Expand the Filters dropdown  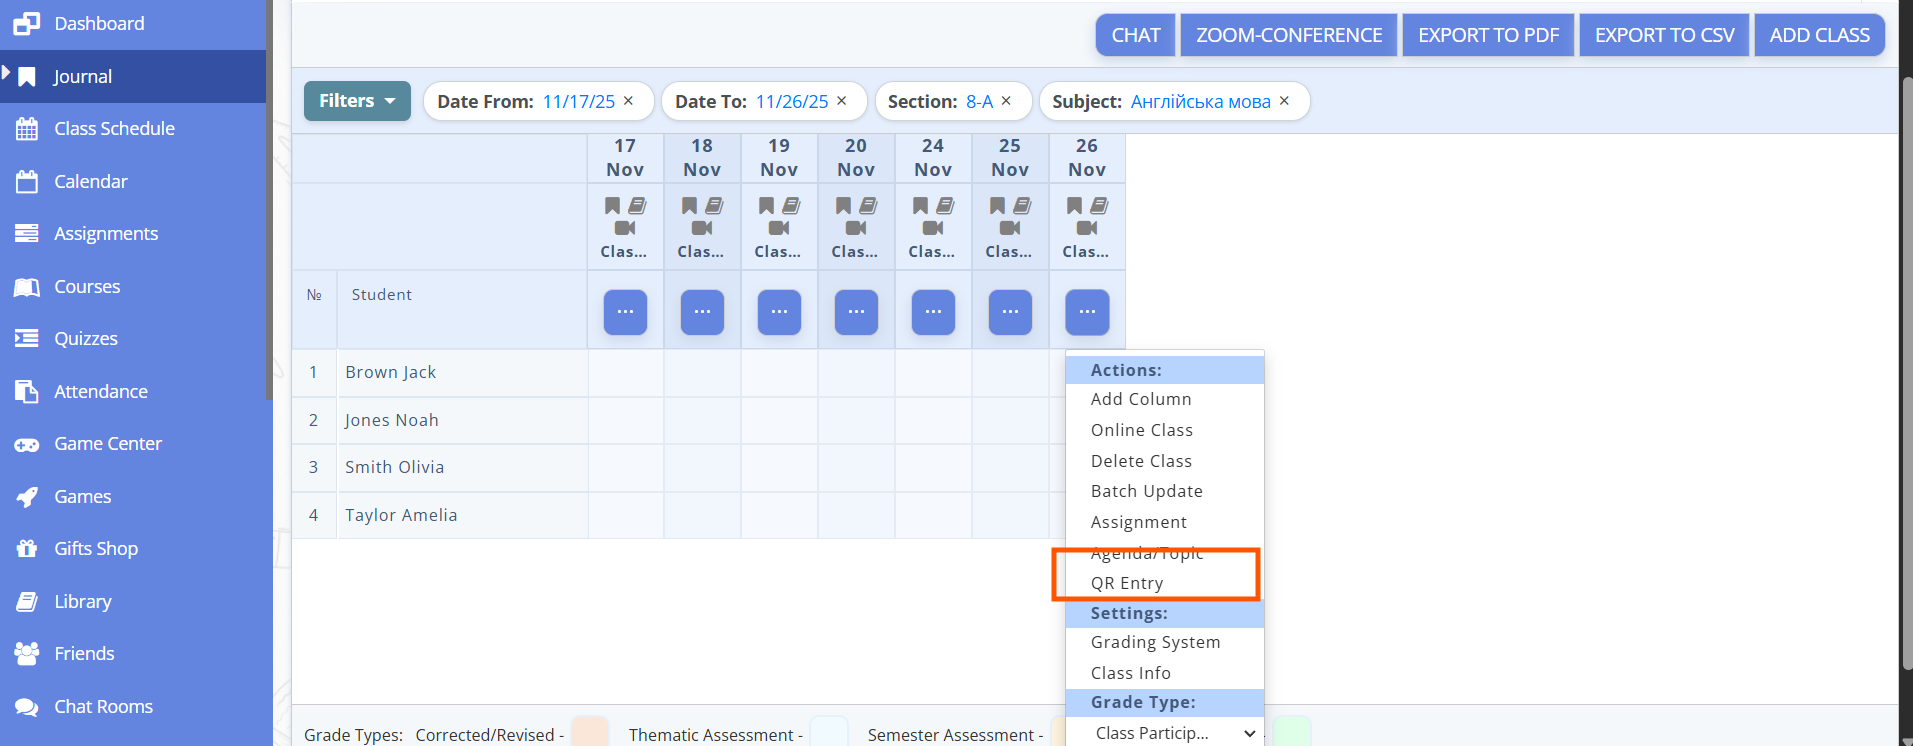[357, 101]
